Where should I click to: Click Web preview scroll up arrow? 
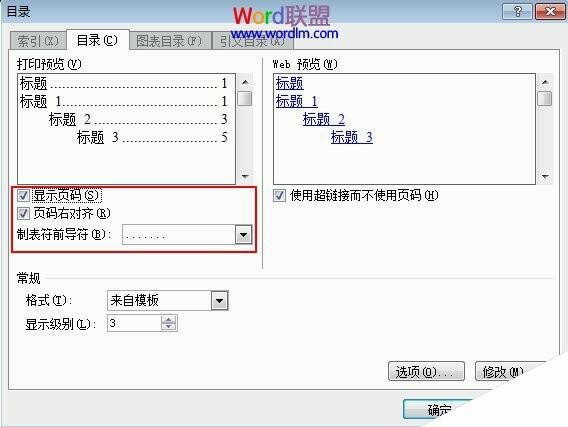(544, 82)
